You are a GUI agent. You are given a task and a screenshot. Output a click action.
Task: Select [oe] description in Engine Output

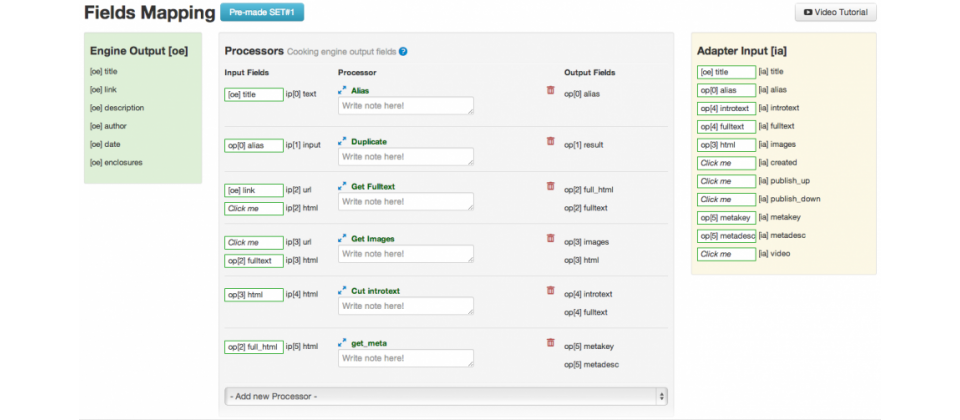point(117,108)
